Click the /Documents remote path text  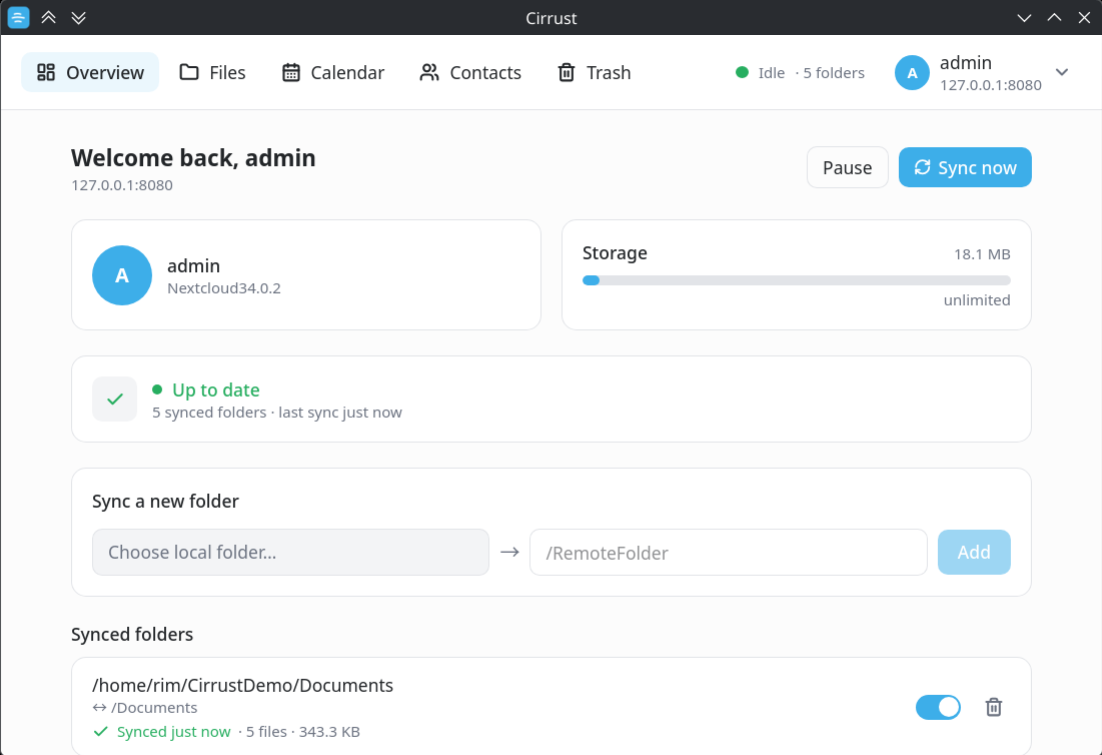[154, 708]
